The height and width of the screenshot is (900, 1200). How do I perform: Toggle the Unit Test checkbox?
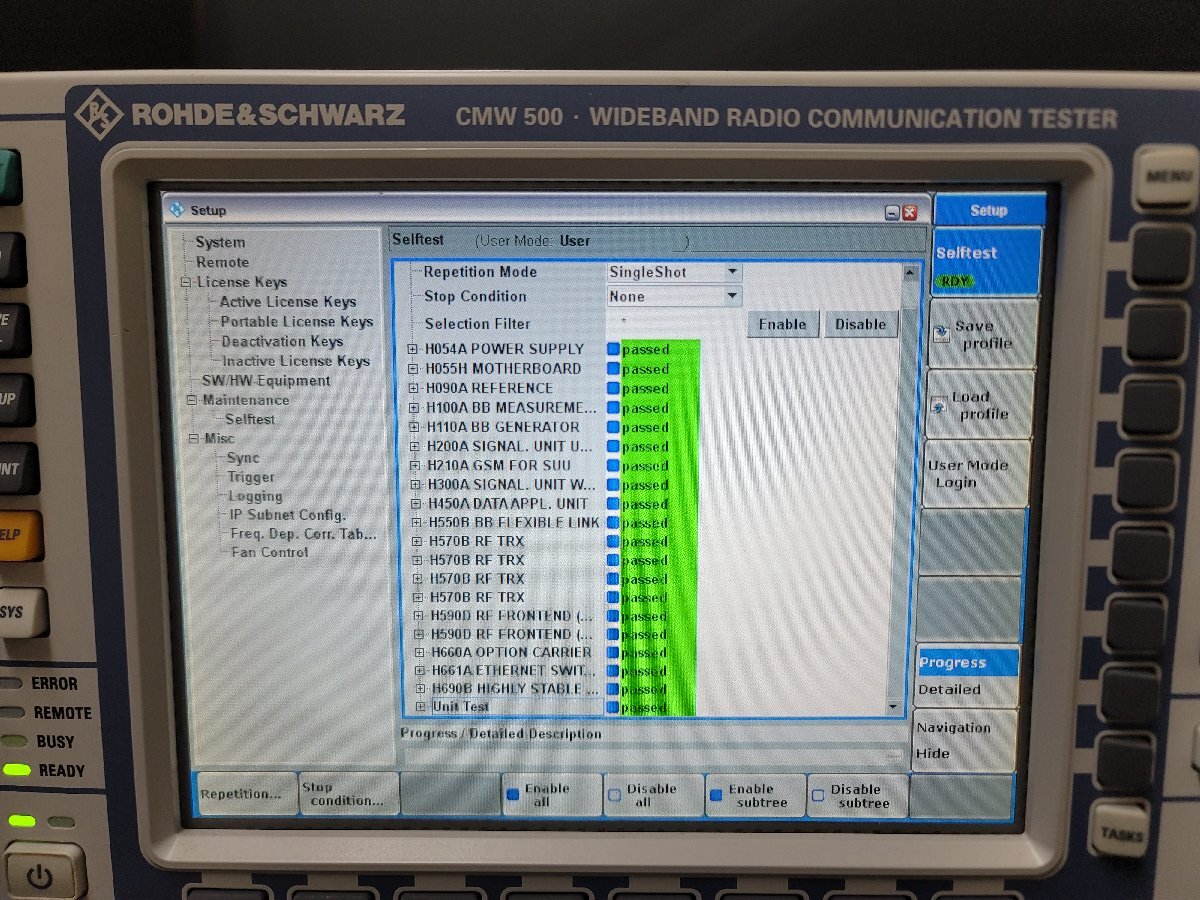(612, 707)
